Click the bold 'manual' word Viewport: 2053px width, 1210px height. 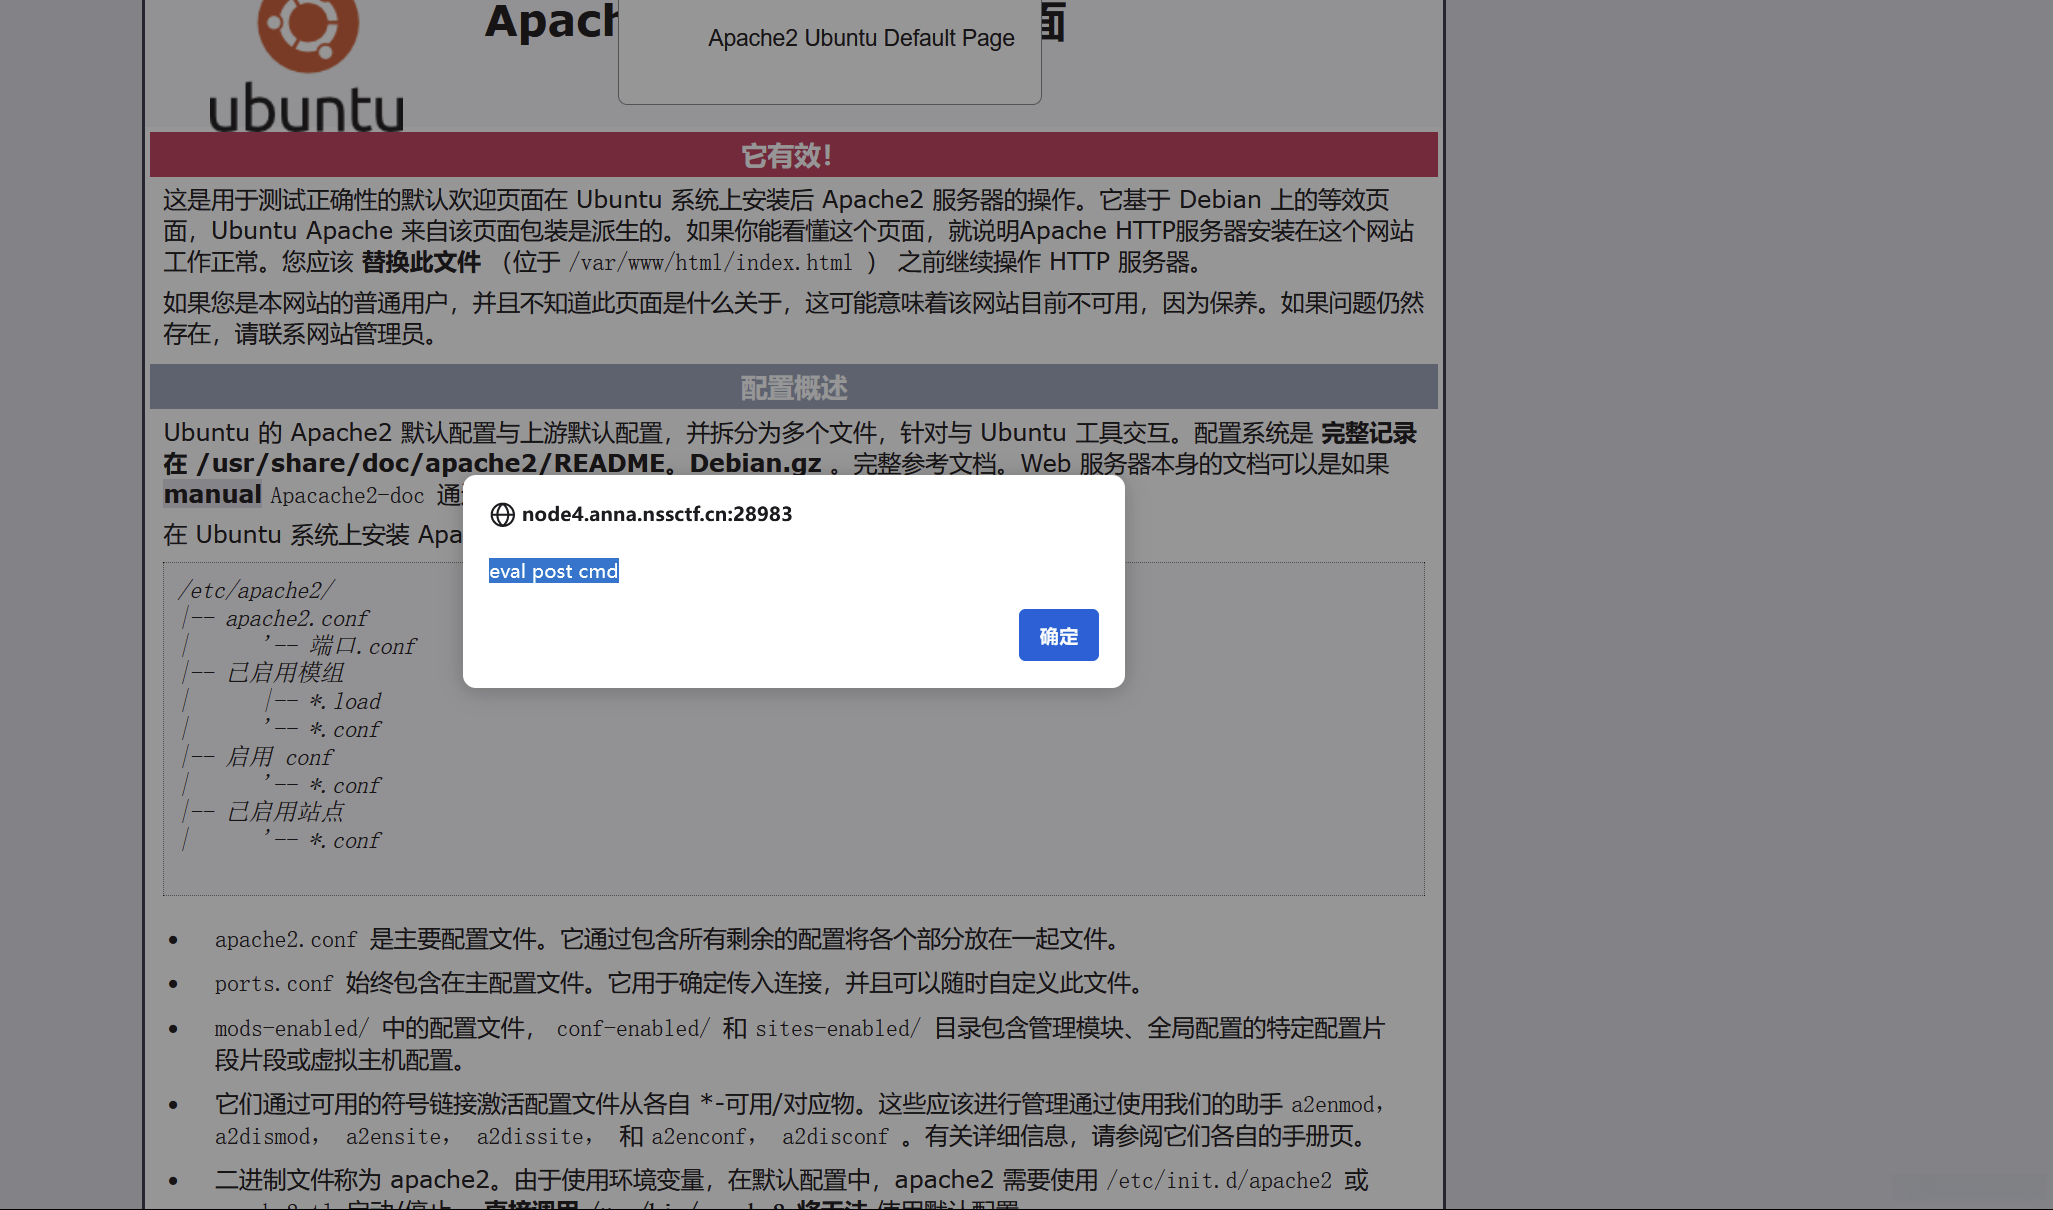pos(212,495)
